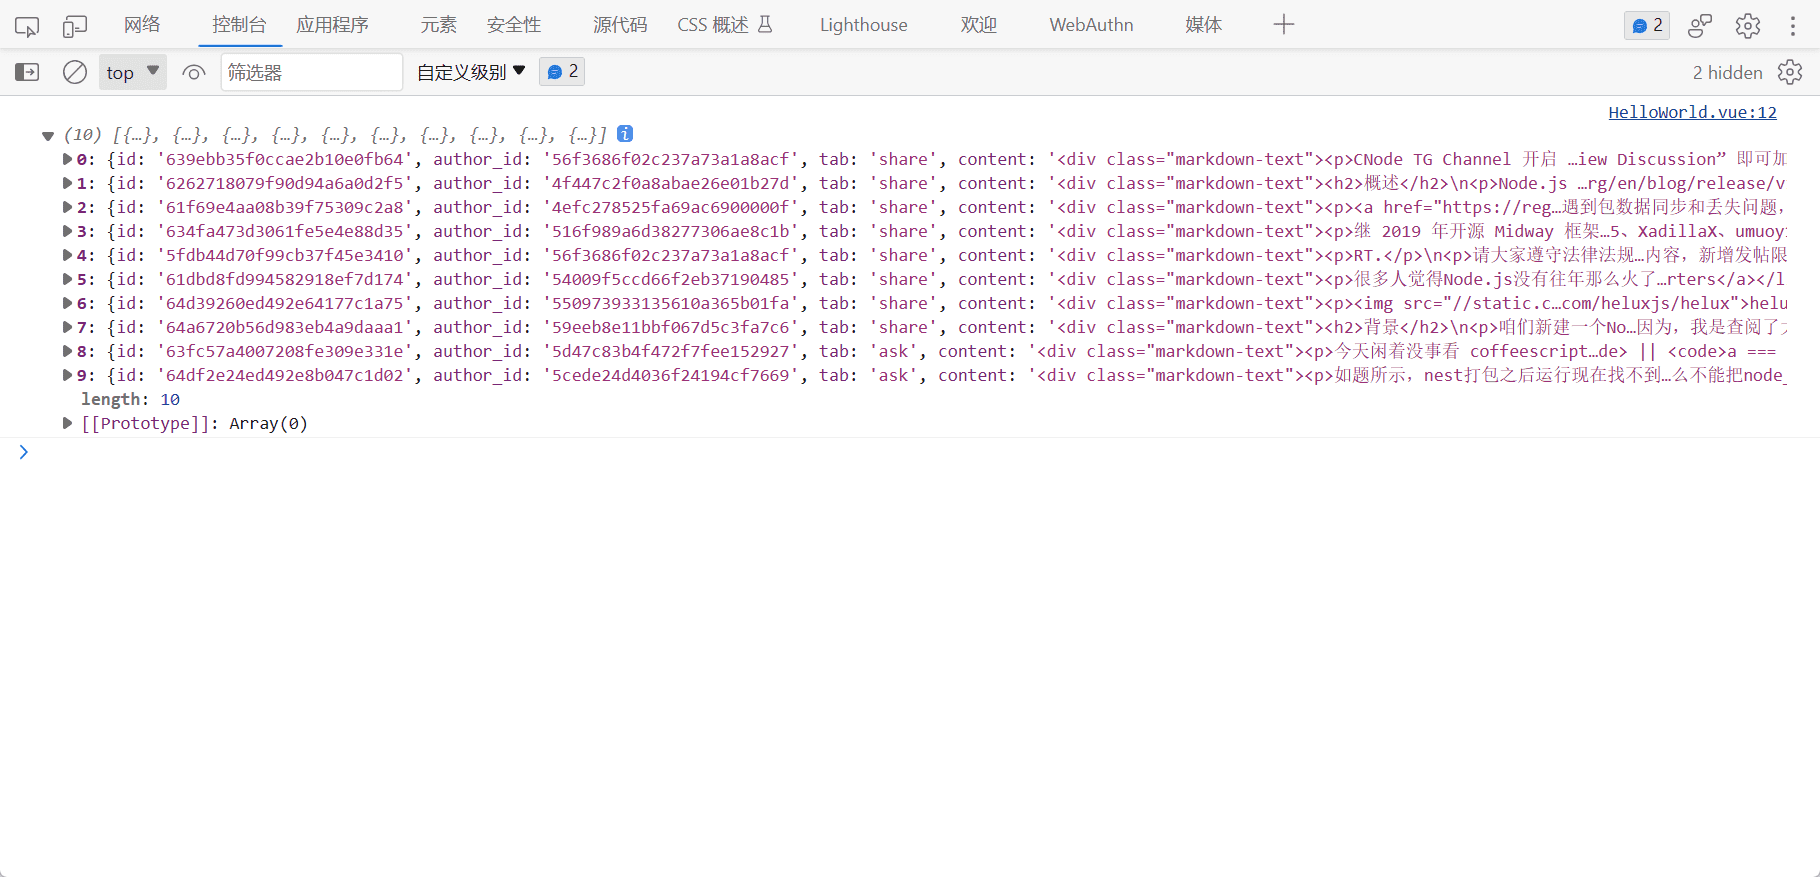Click the feedback people icon
The width and height of the screenshot is (1820, 877).
pos(1700,26)
